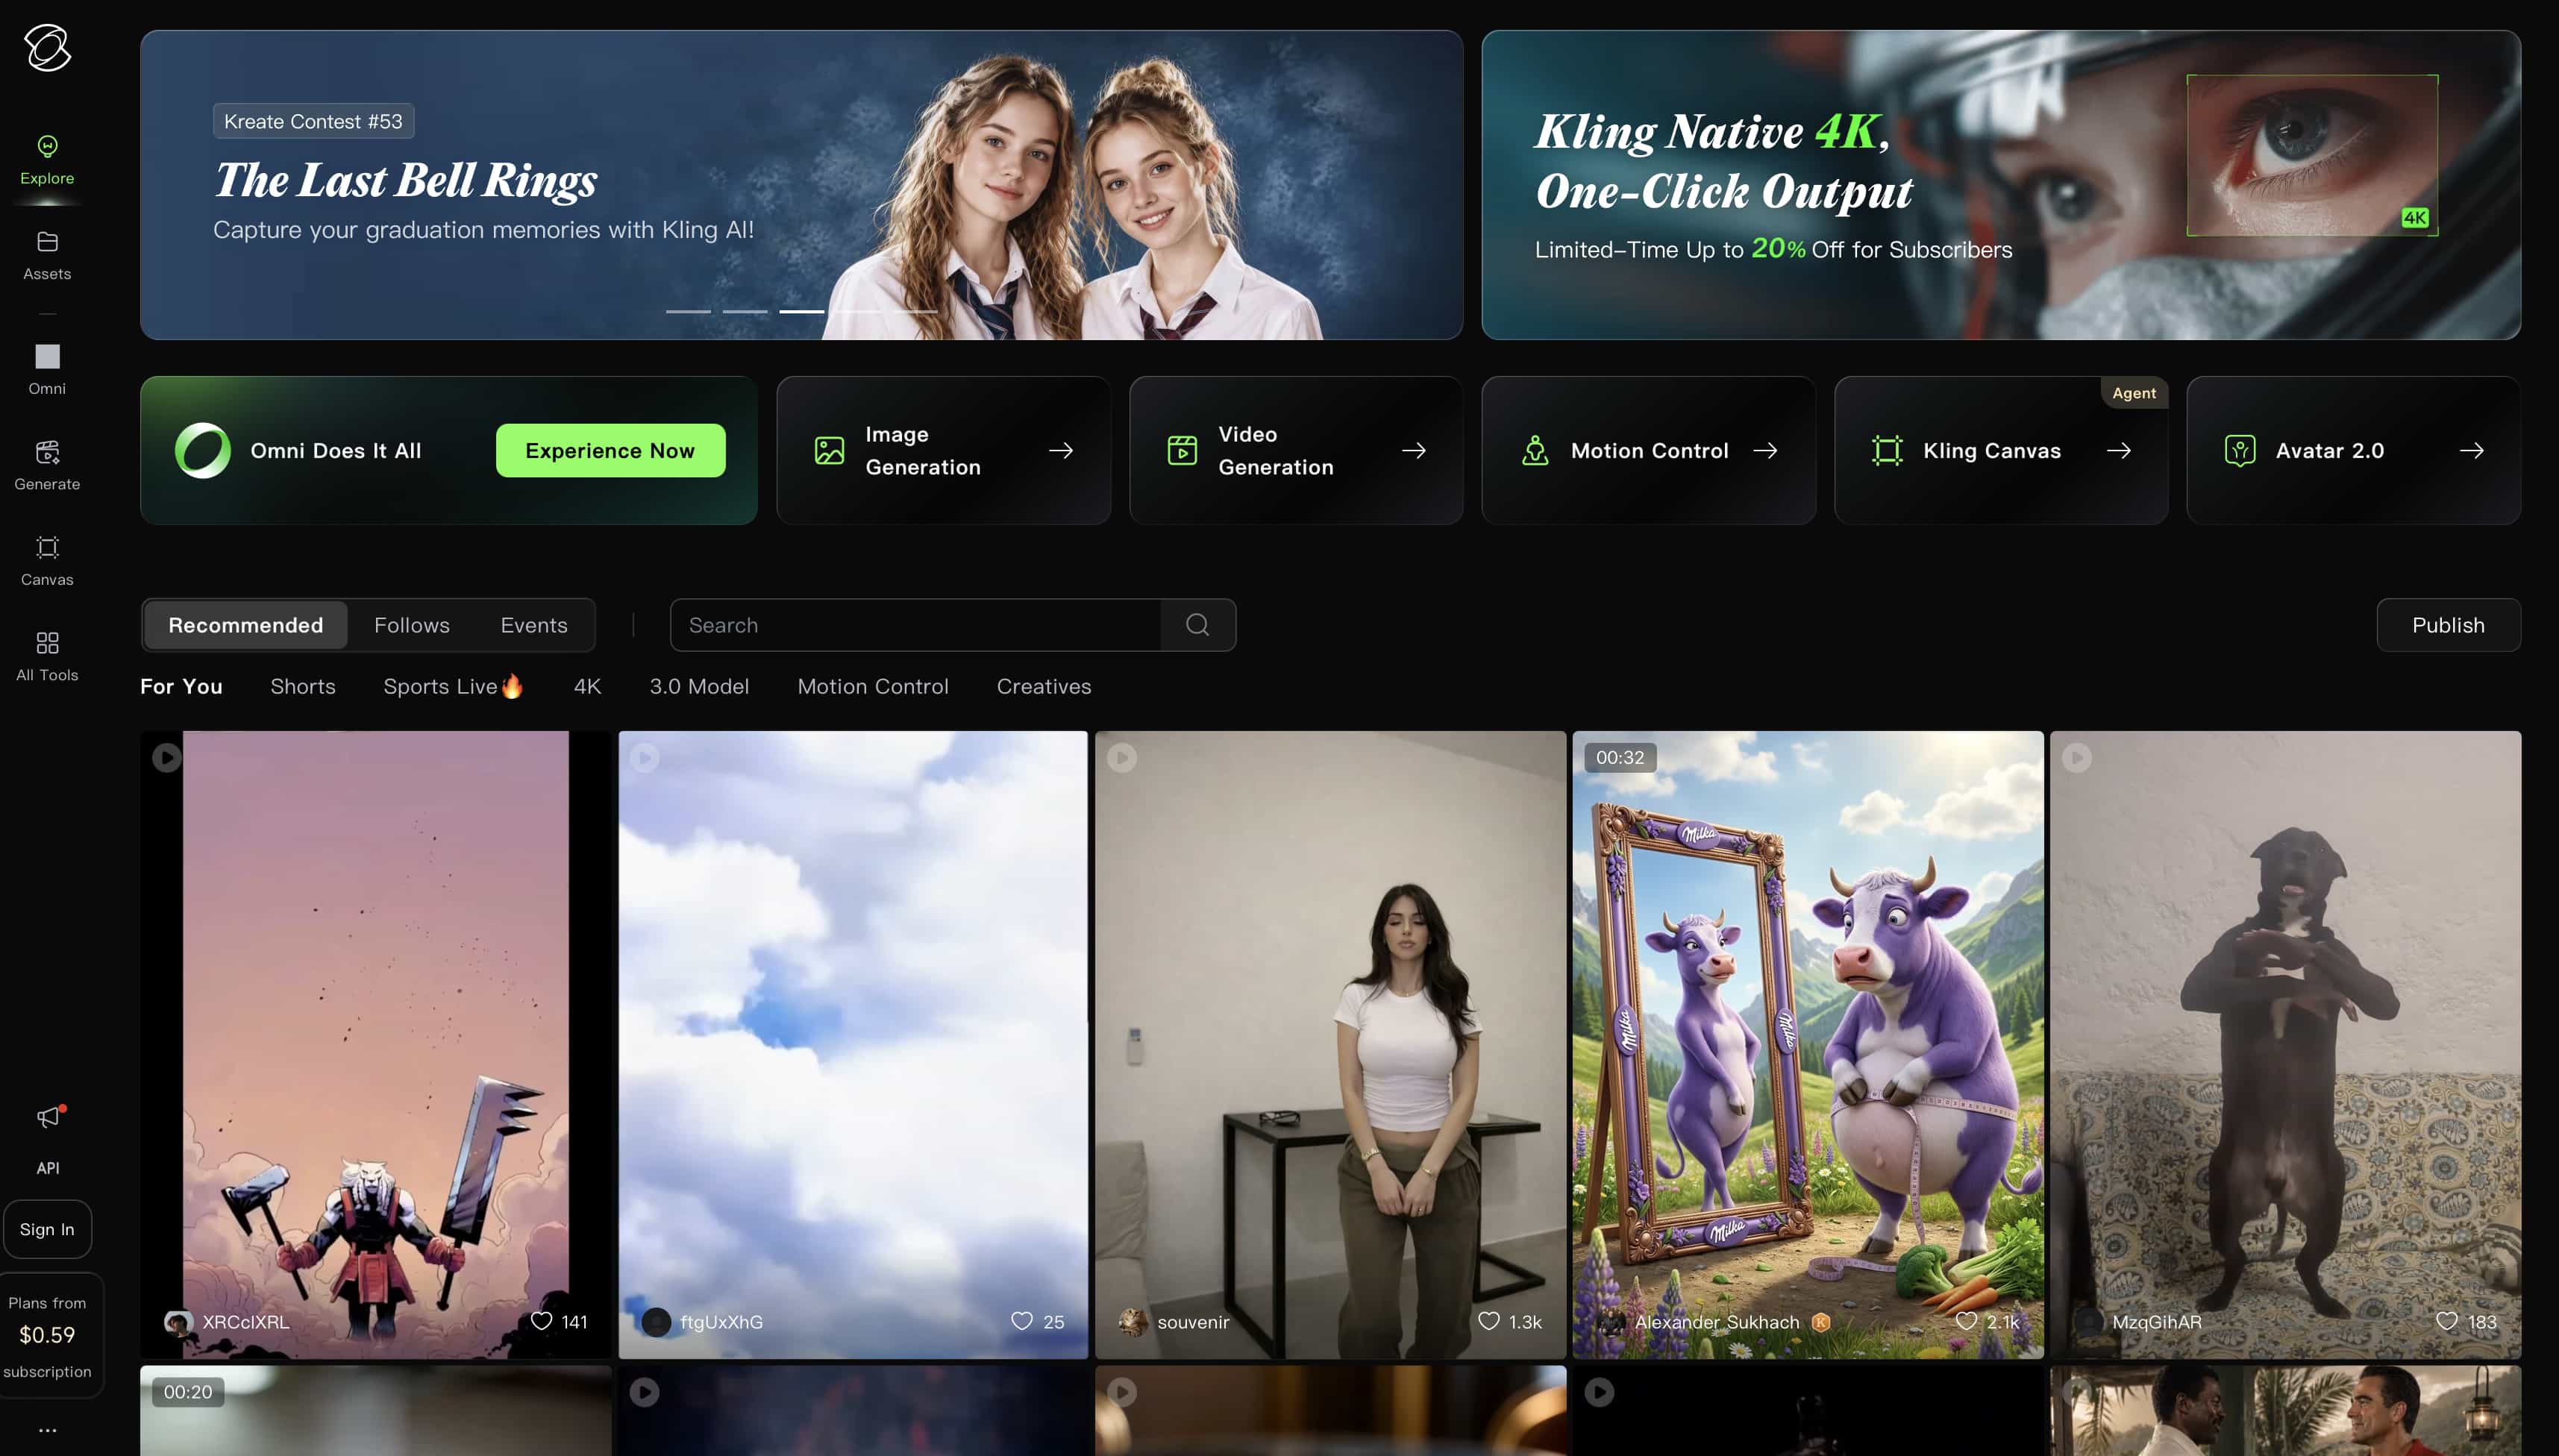This screenshot has height=1456, width=2559.
Task: Click the Omni green ring logo
Action: 203,451
